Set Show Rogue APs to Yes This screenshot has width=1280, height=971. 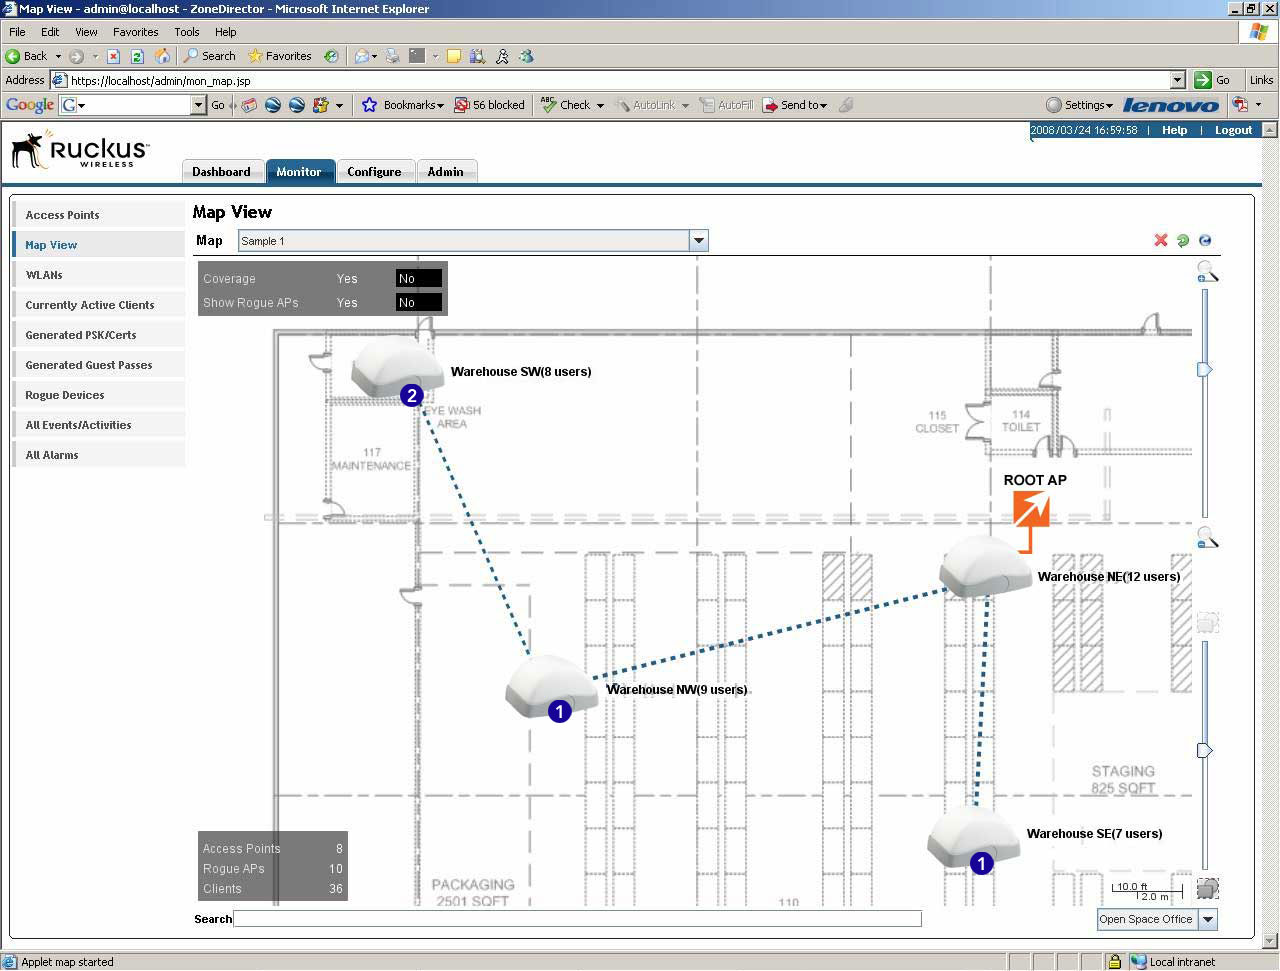point(347,303)
